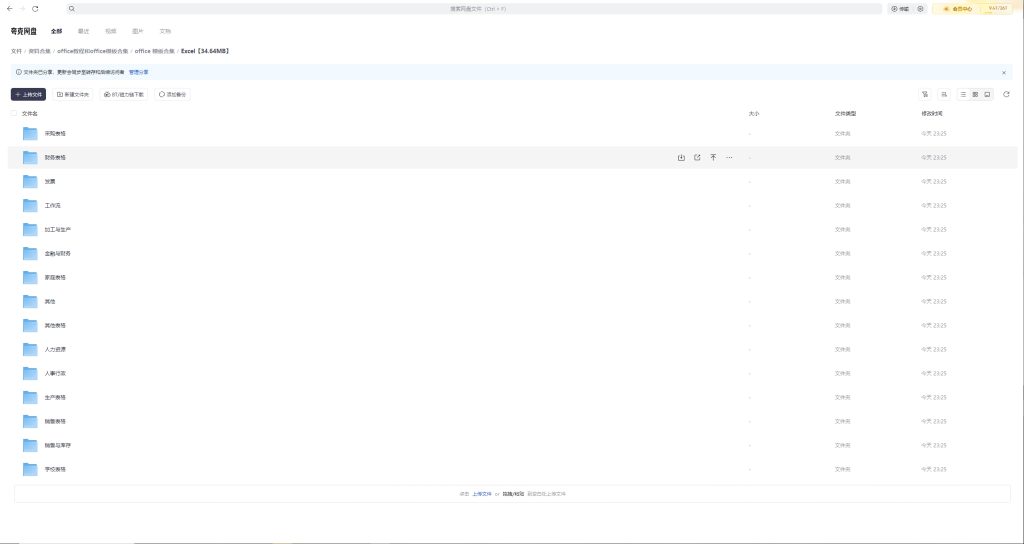Click 上传文件 link in bottom drop zone
The height and width of the screenshot is (544, 1024).
(482, 494)
